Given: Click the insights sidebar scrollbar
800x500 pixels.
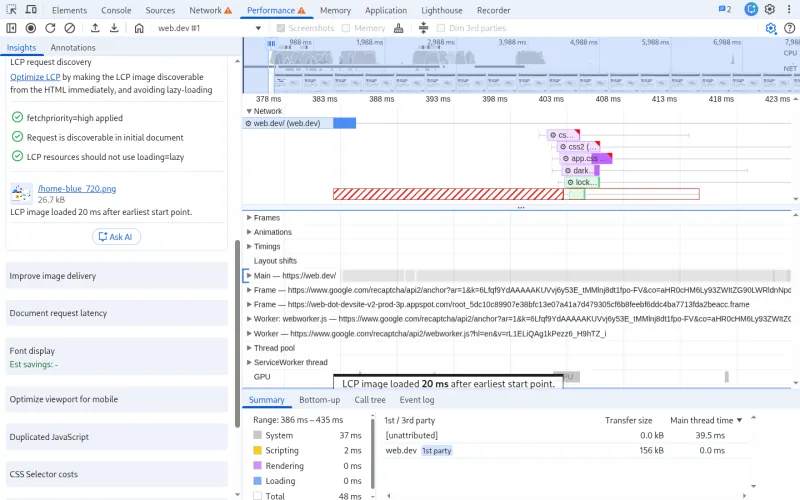Looking at the screenshot, I should (237, 334).
